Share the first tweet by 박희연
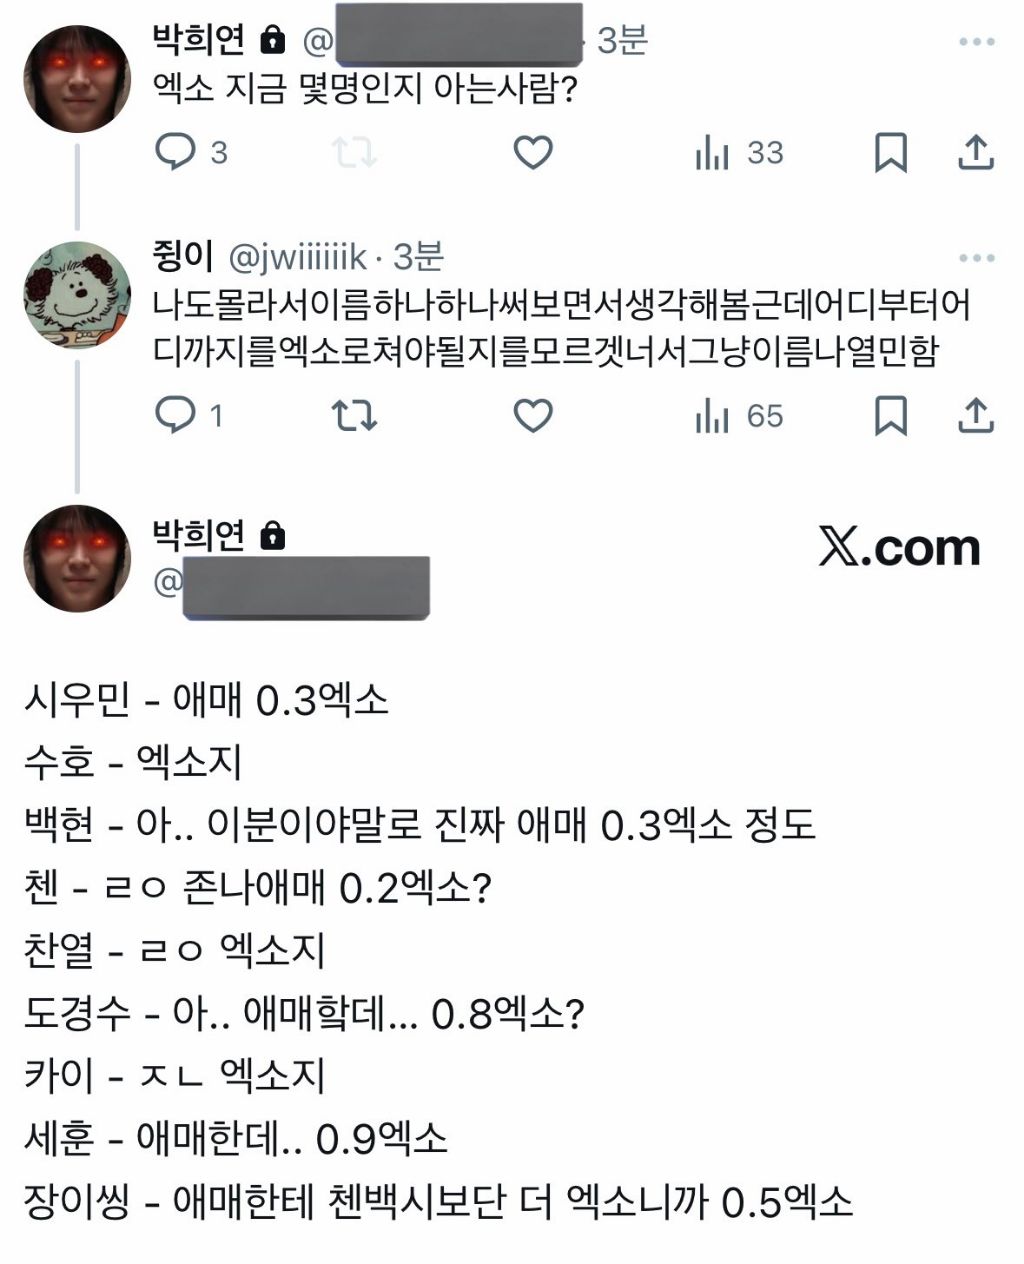This screenshot has width=1024, height=1264. point(975,152)
